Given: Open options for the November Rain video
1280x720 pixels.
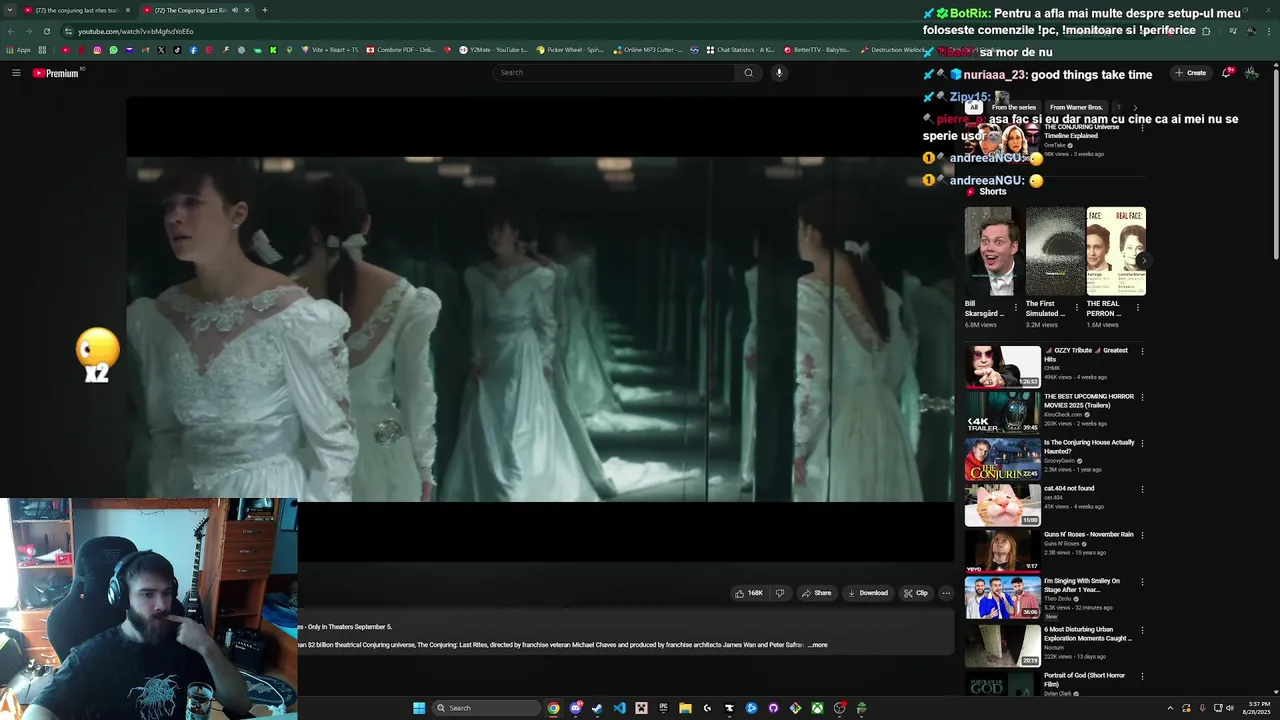Looking at the screenshot, I should tap(1142, 535).
